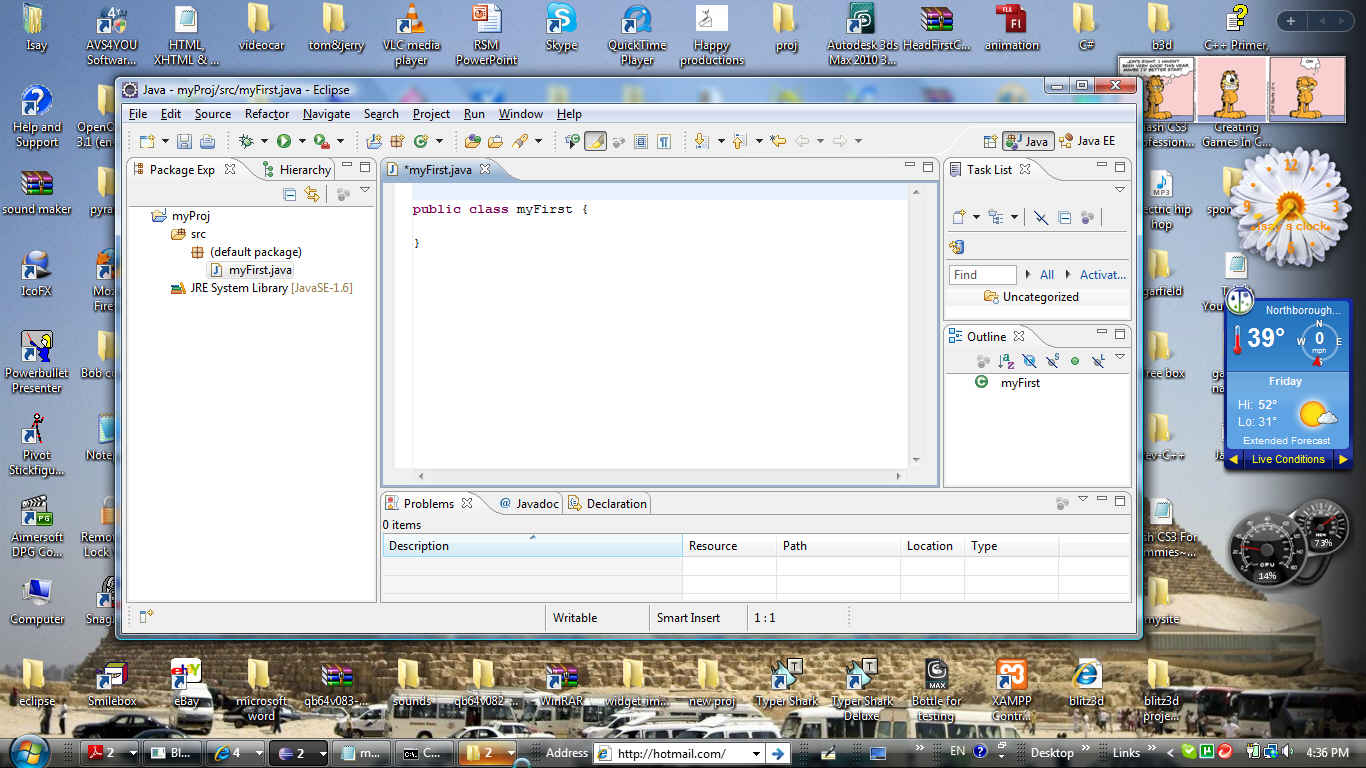
Task: Open the Search dropdown arrow
Action: pyautogui.click(x=538, y=141)
